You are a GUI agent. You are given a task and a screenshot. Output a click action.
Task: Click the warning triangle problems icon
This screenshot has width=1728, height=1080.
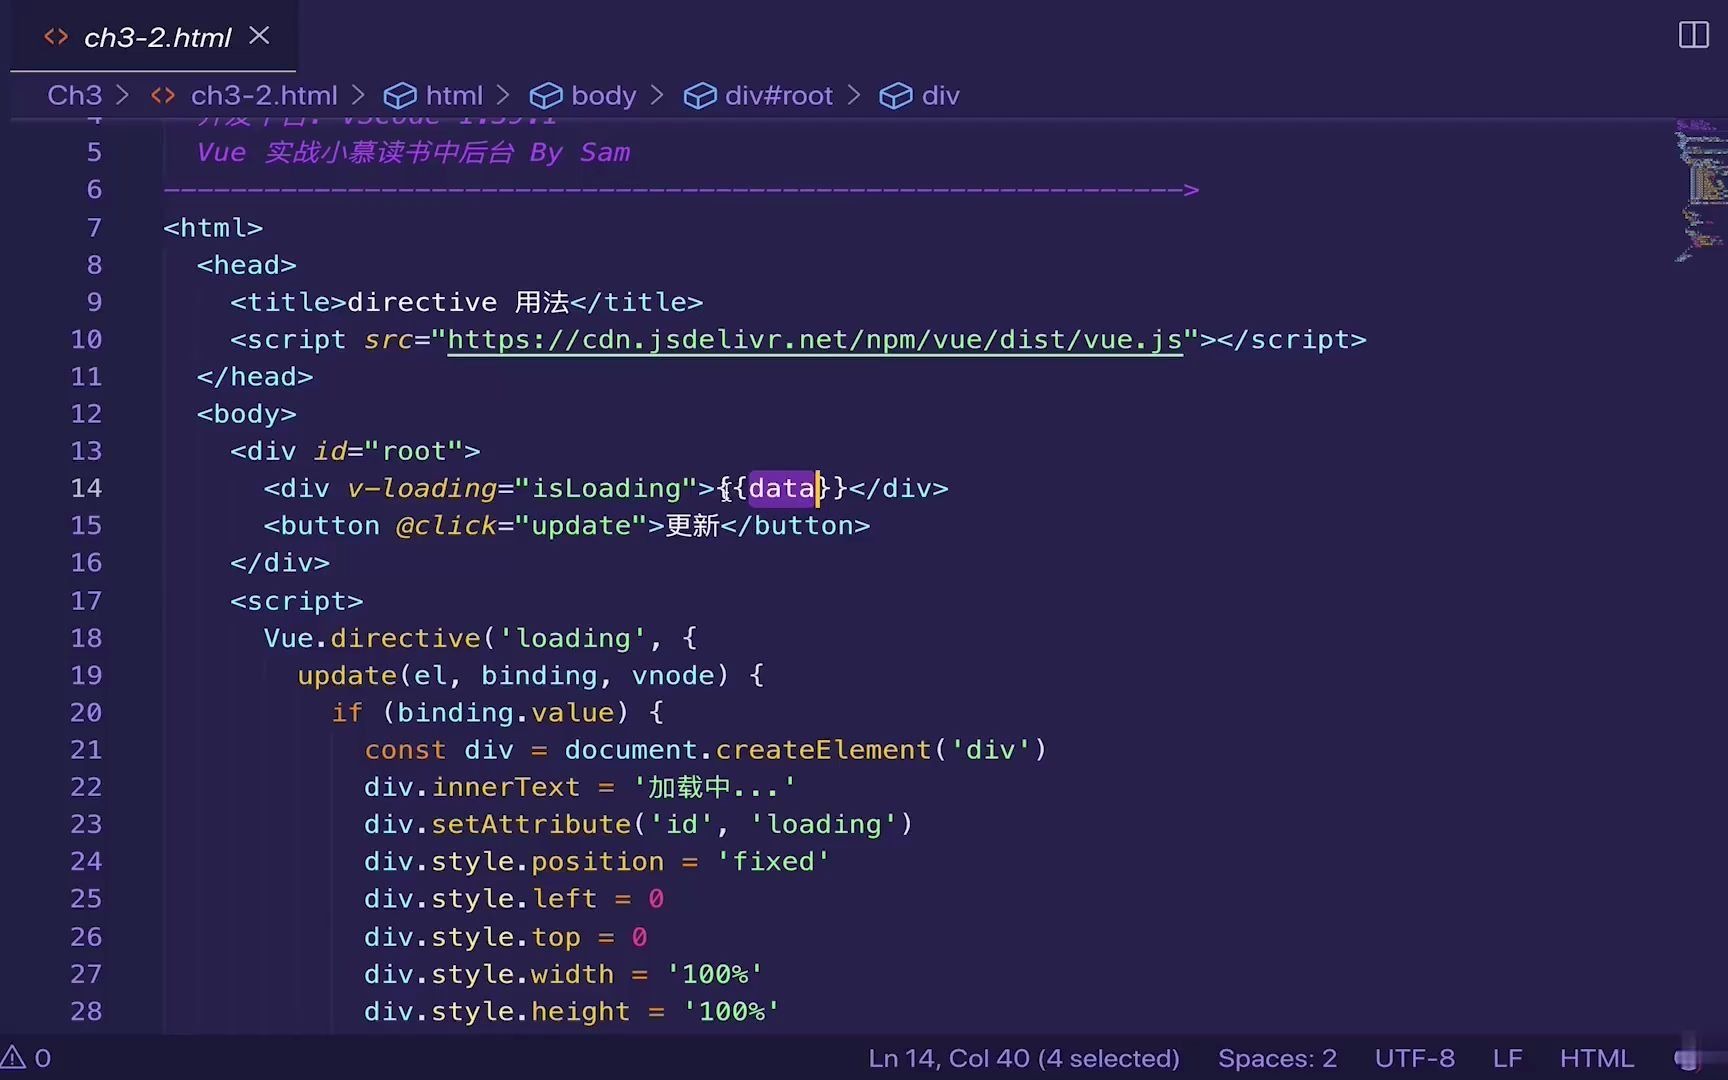click(x=13, y=1058)
